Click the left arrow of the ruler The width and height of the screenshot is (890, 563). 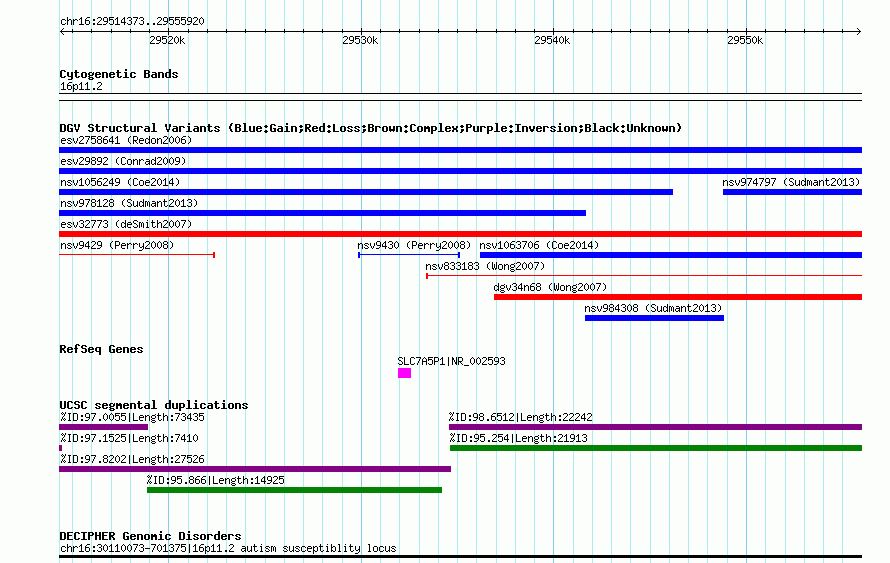click(62, 31)
